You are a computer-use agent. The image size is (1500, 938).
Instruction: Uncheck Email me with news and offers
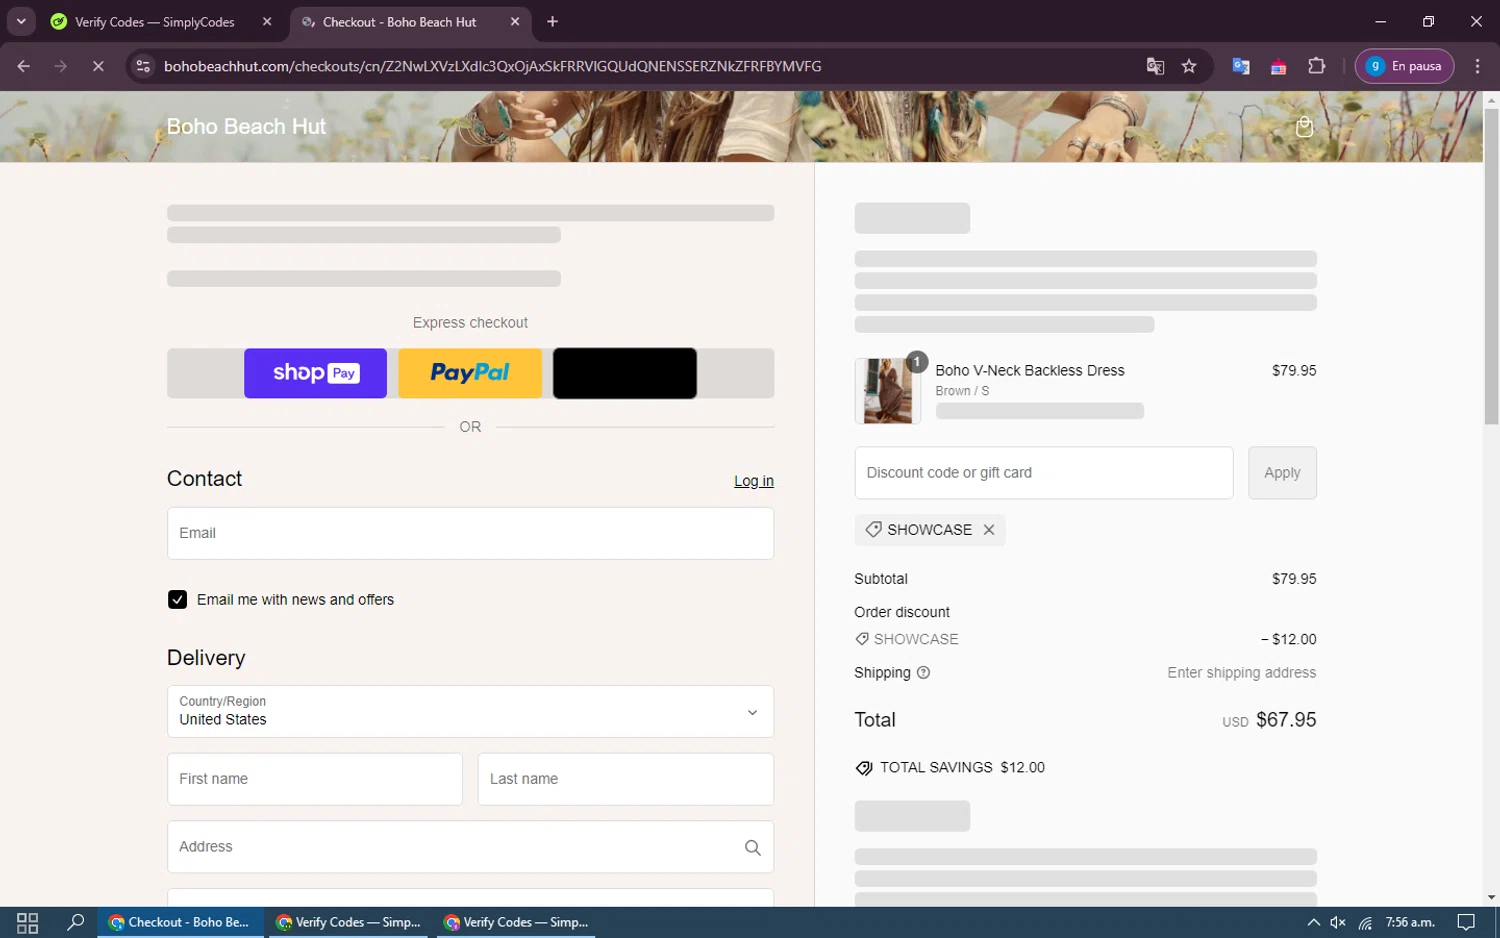(x=177, y=599)
